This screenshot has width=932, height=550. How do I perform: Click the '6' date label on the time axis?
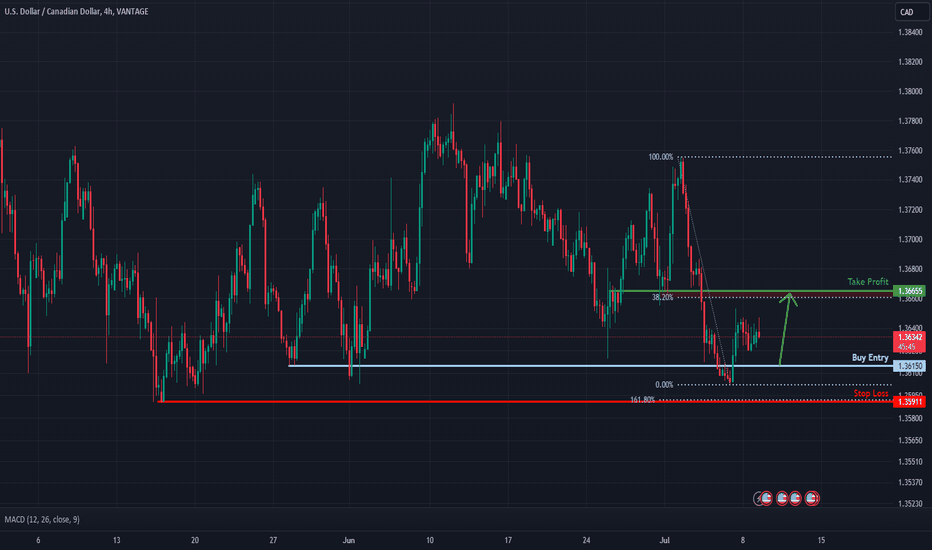click(x=39, y=540)
